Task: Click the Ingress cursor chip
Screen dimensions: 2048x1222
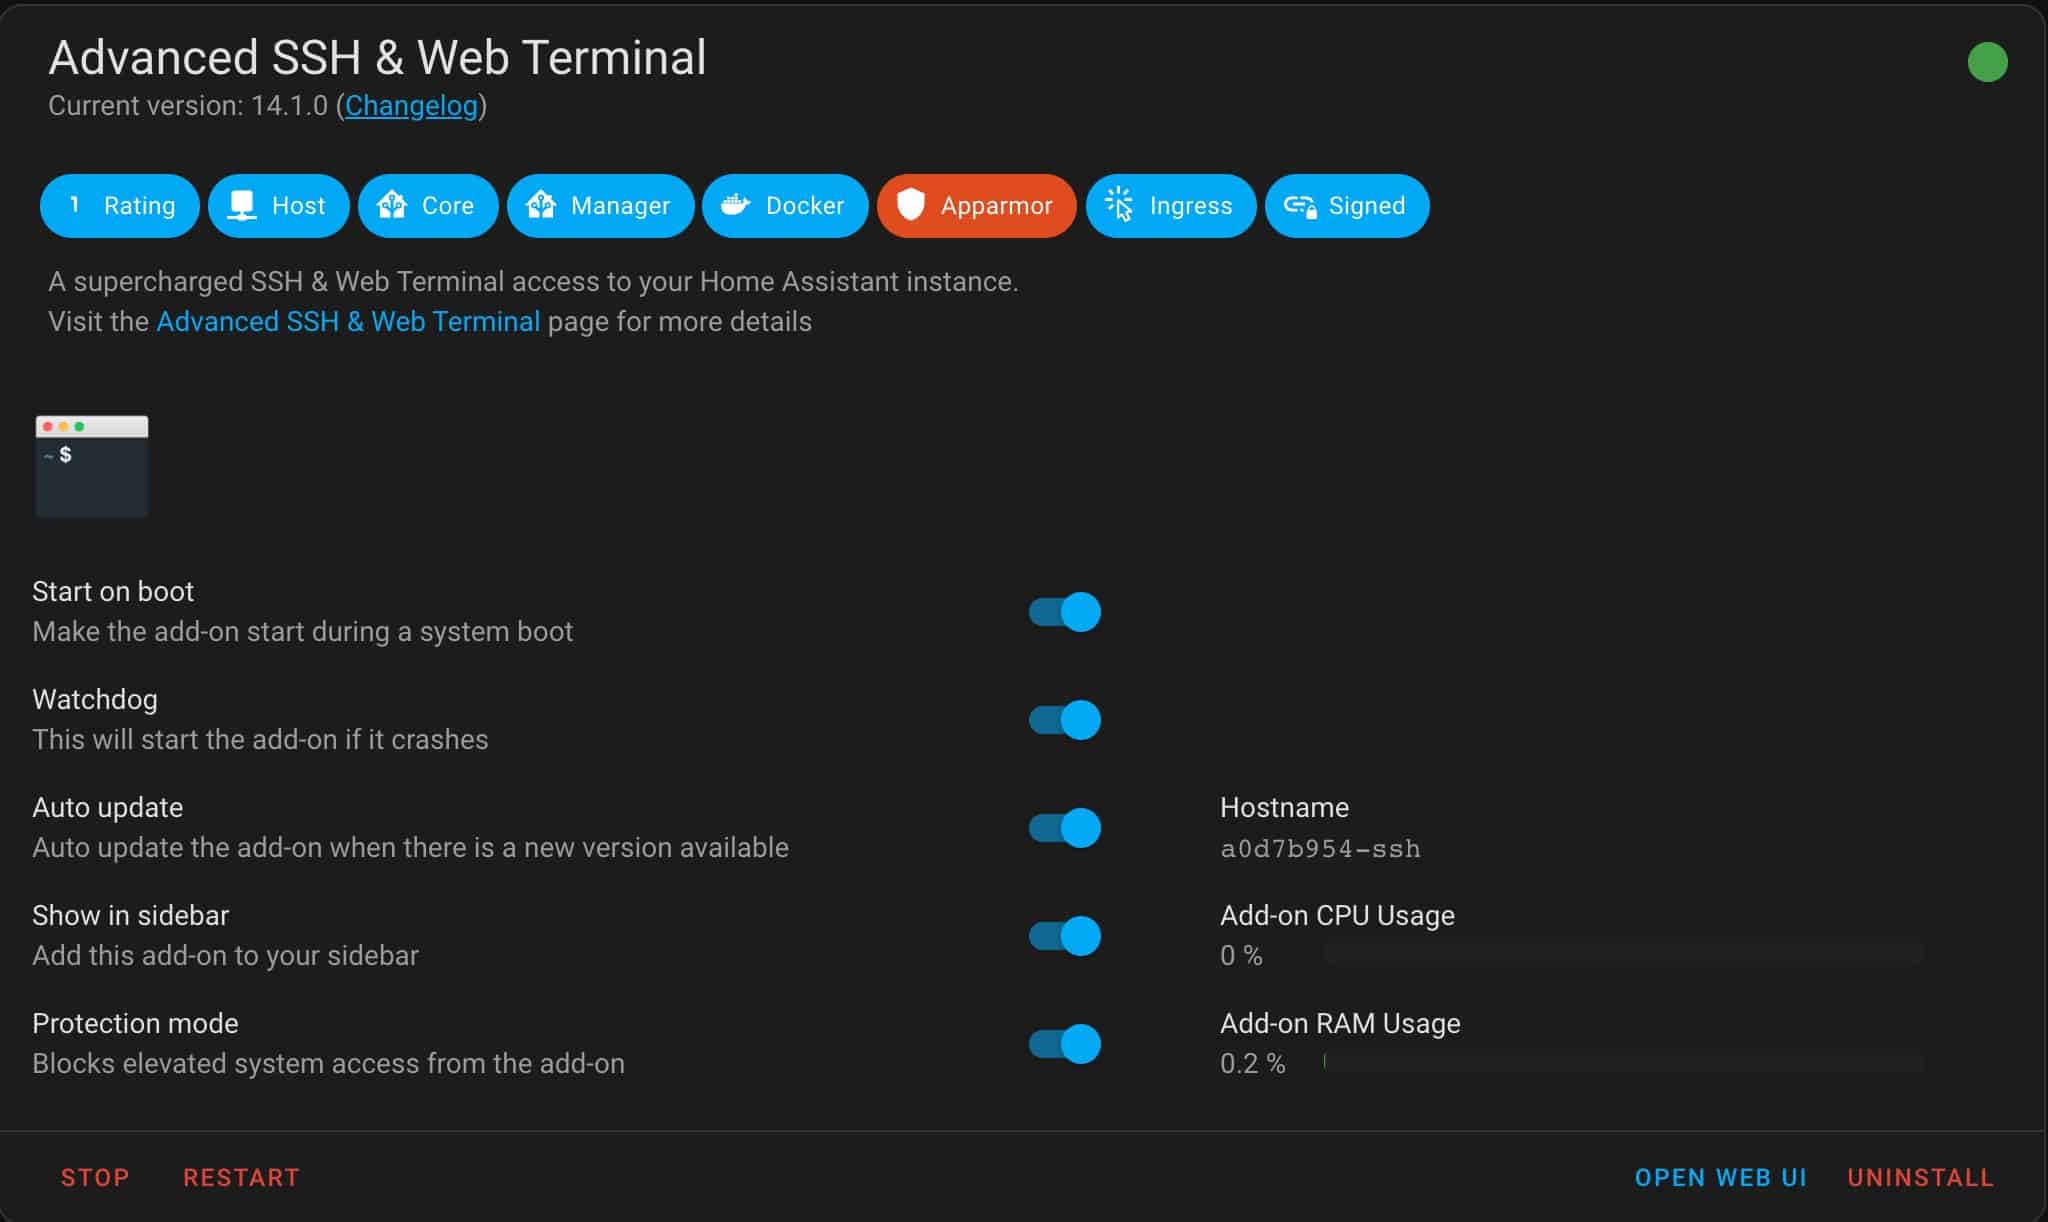Action: [1171, 206]
